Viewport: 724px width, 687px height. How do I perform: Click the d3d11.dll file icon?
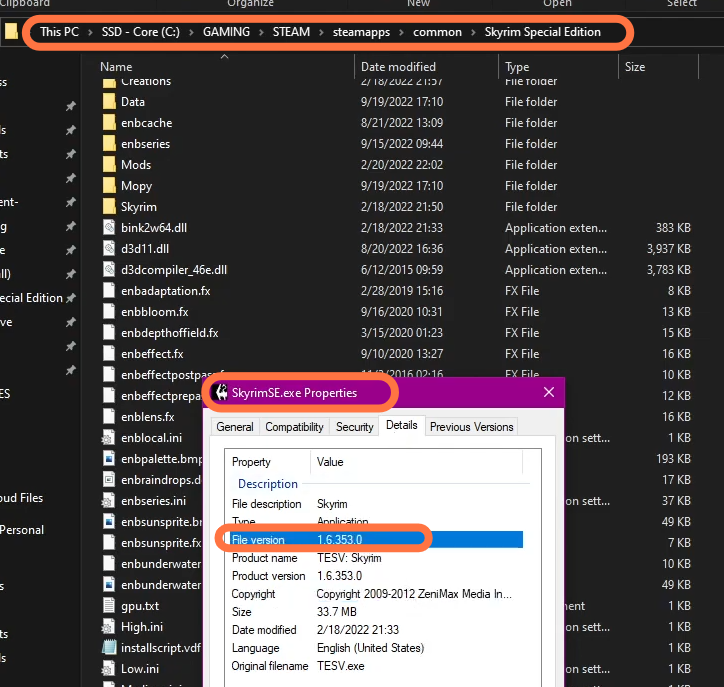click(x=109, y=249)
